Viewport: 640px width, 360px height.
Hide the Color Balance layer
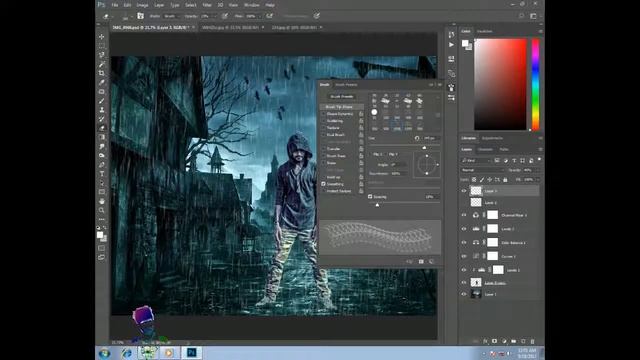(x=464, y=242)
